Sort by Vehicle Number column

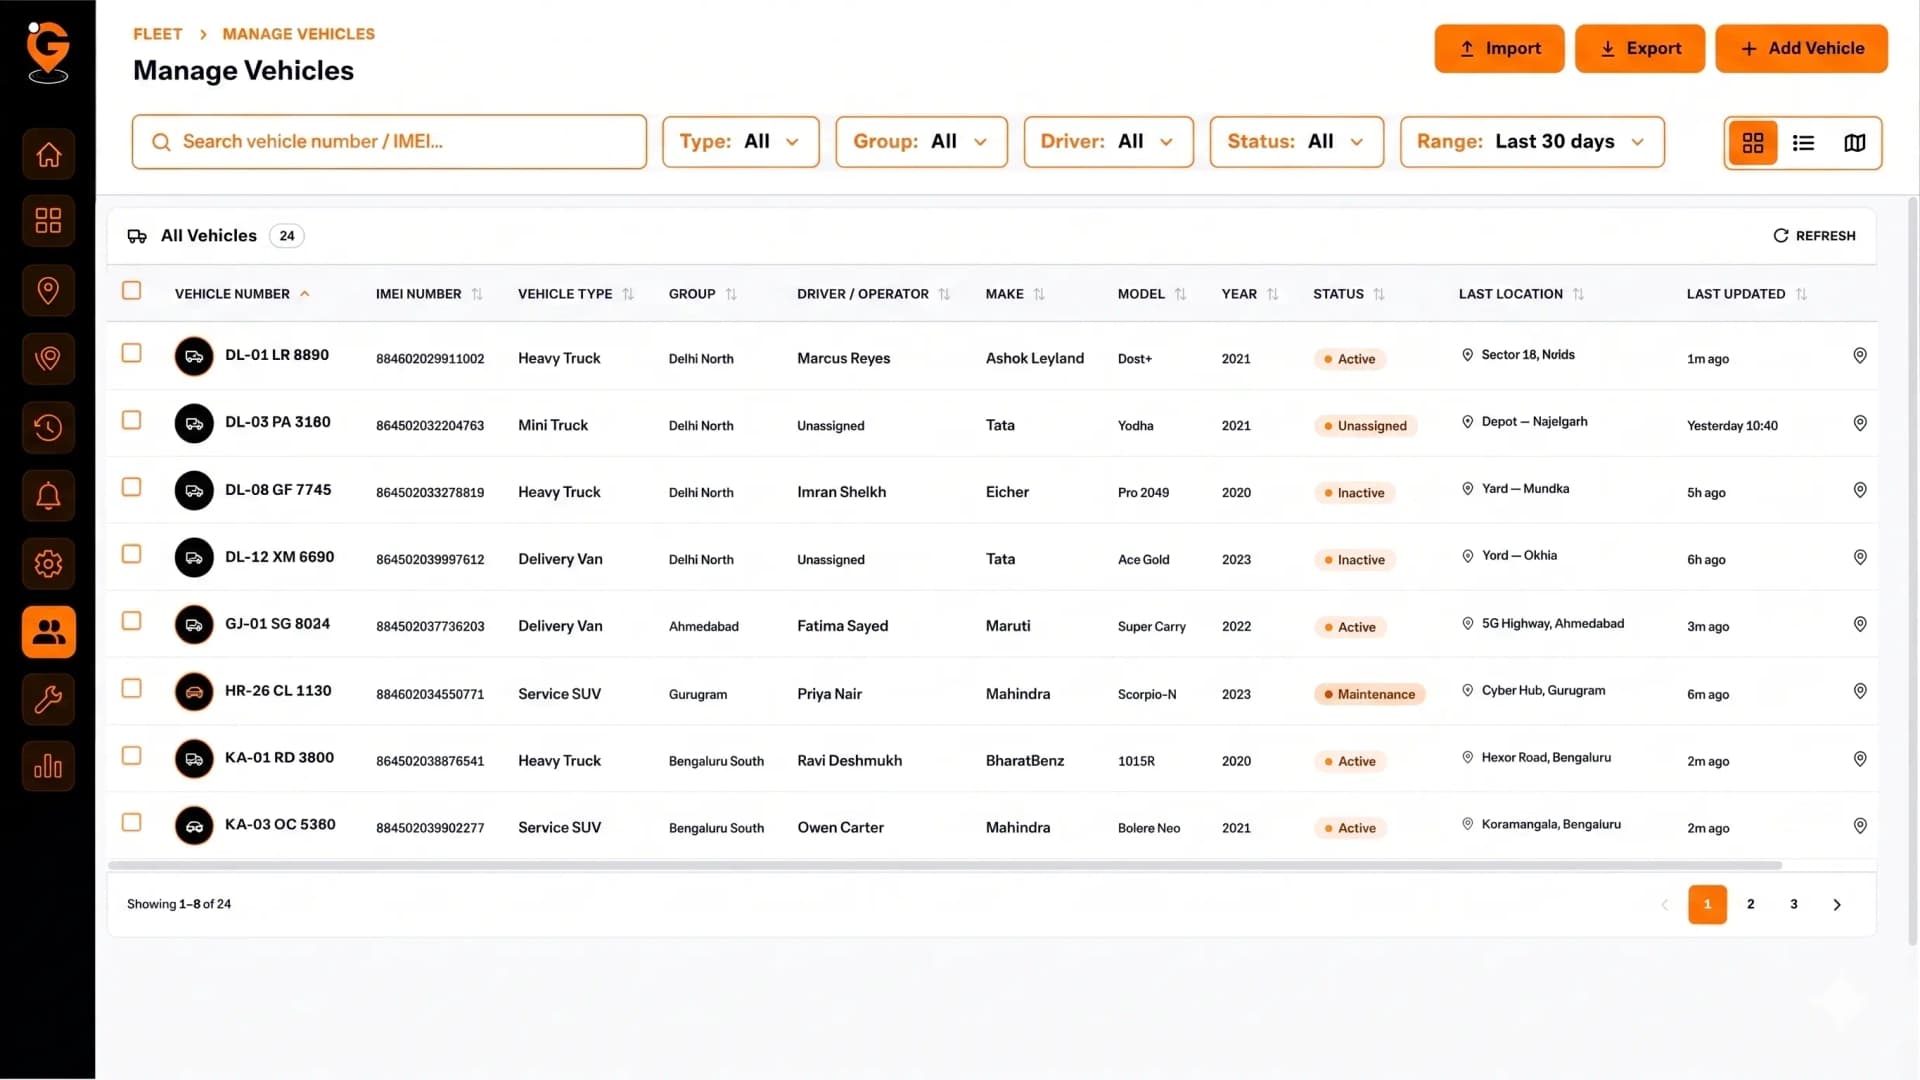(x=242, y=294)
